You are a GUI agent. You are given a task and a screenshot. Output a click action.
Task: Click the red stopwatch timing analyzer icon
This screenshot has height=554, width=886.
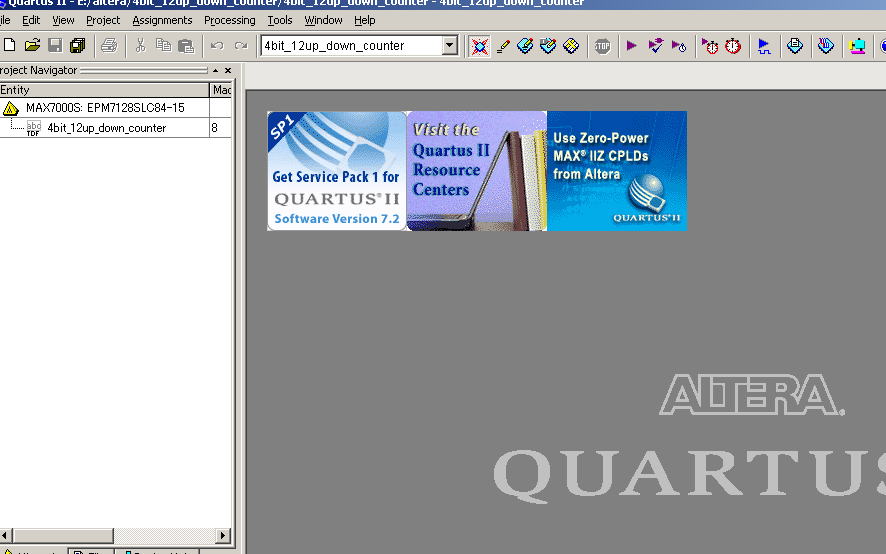click(x=733, y=46)
